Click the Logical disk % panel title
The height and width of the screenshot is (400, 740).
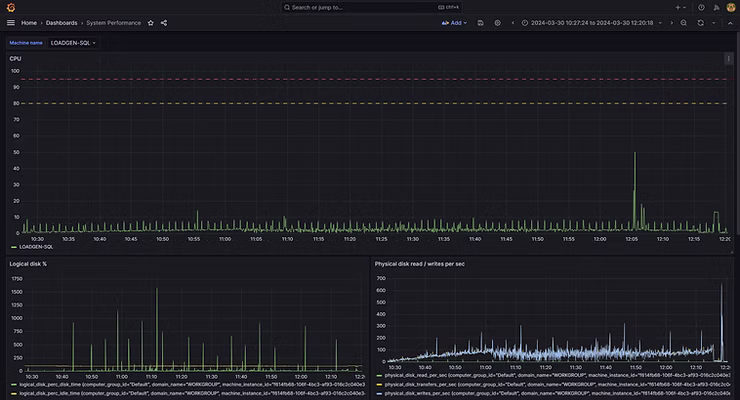point(28,264)
